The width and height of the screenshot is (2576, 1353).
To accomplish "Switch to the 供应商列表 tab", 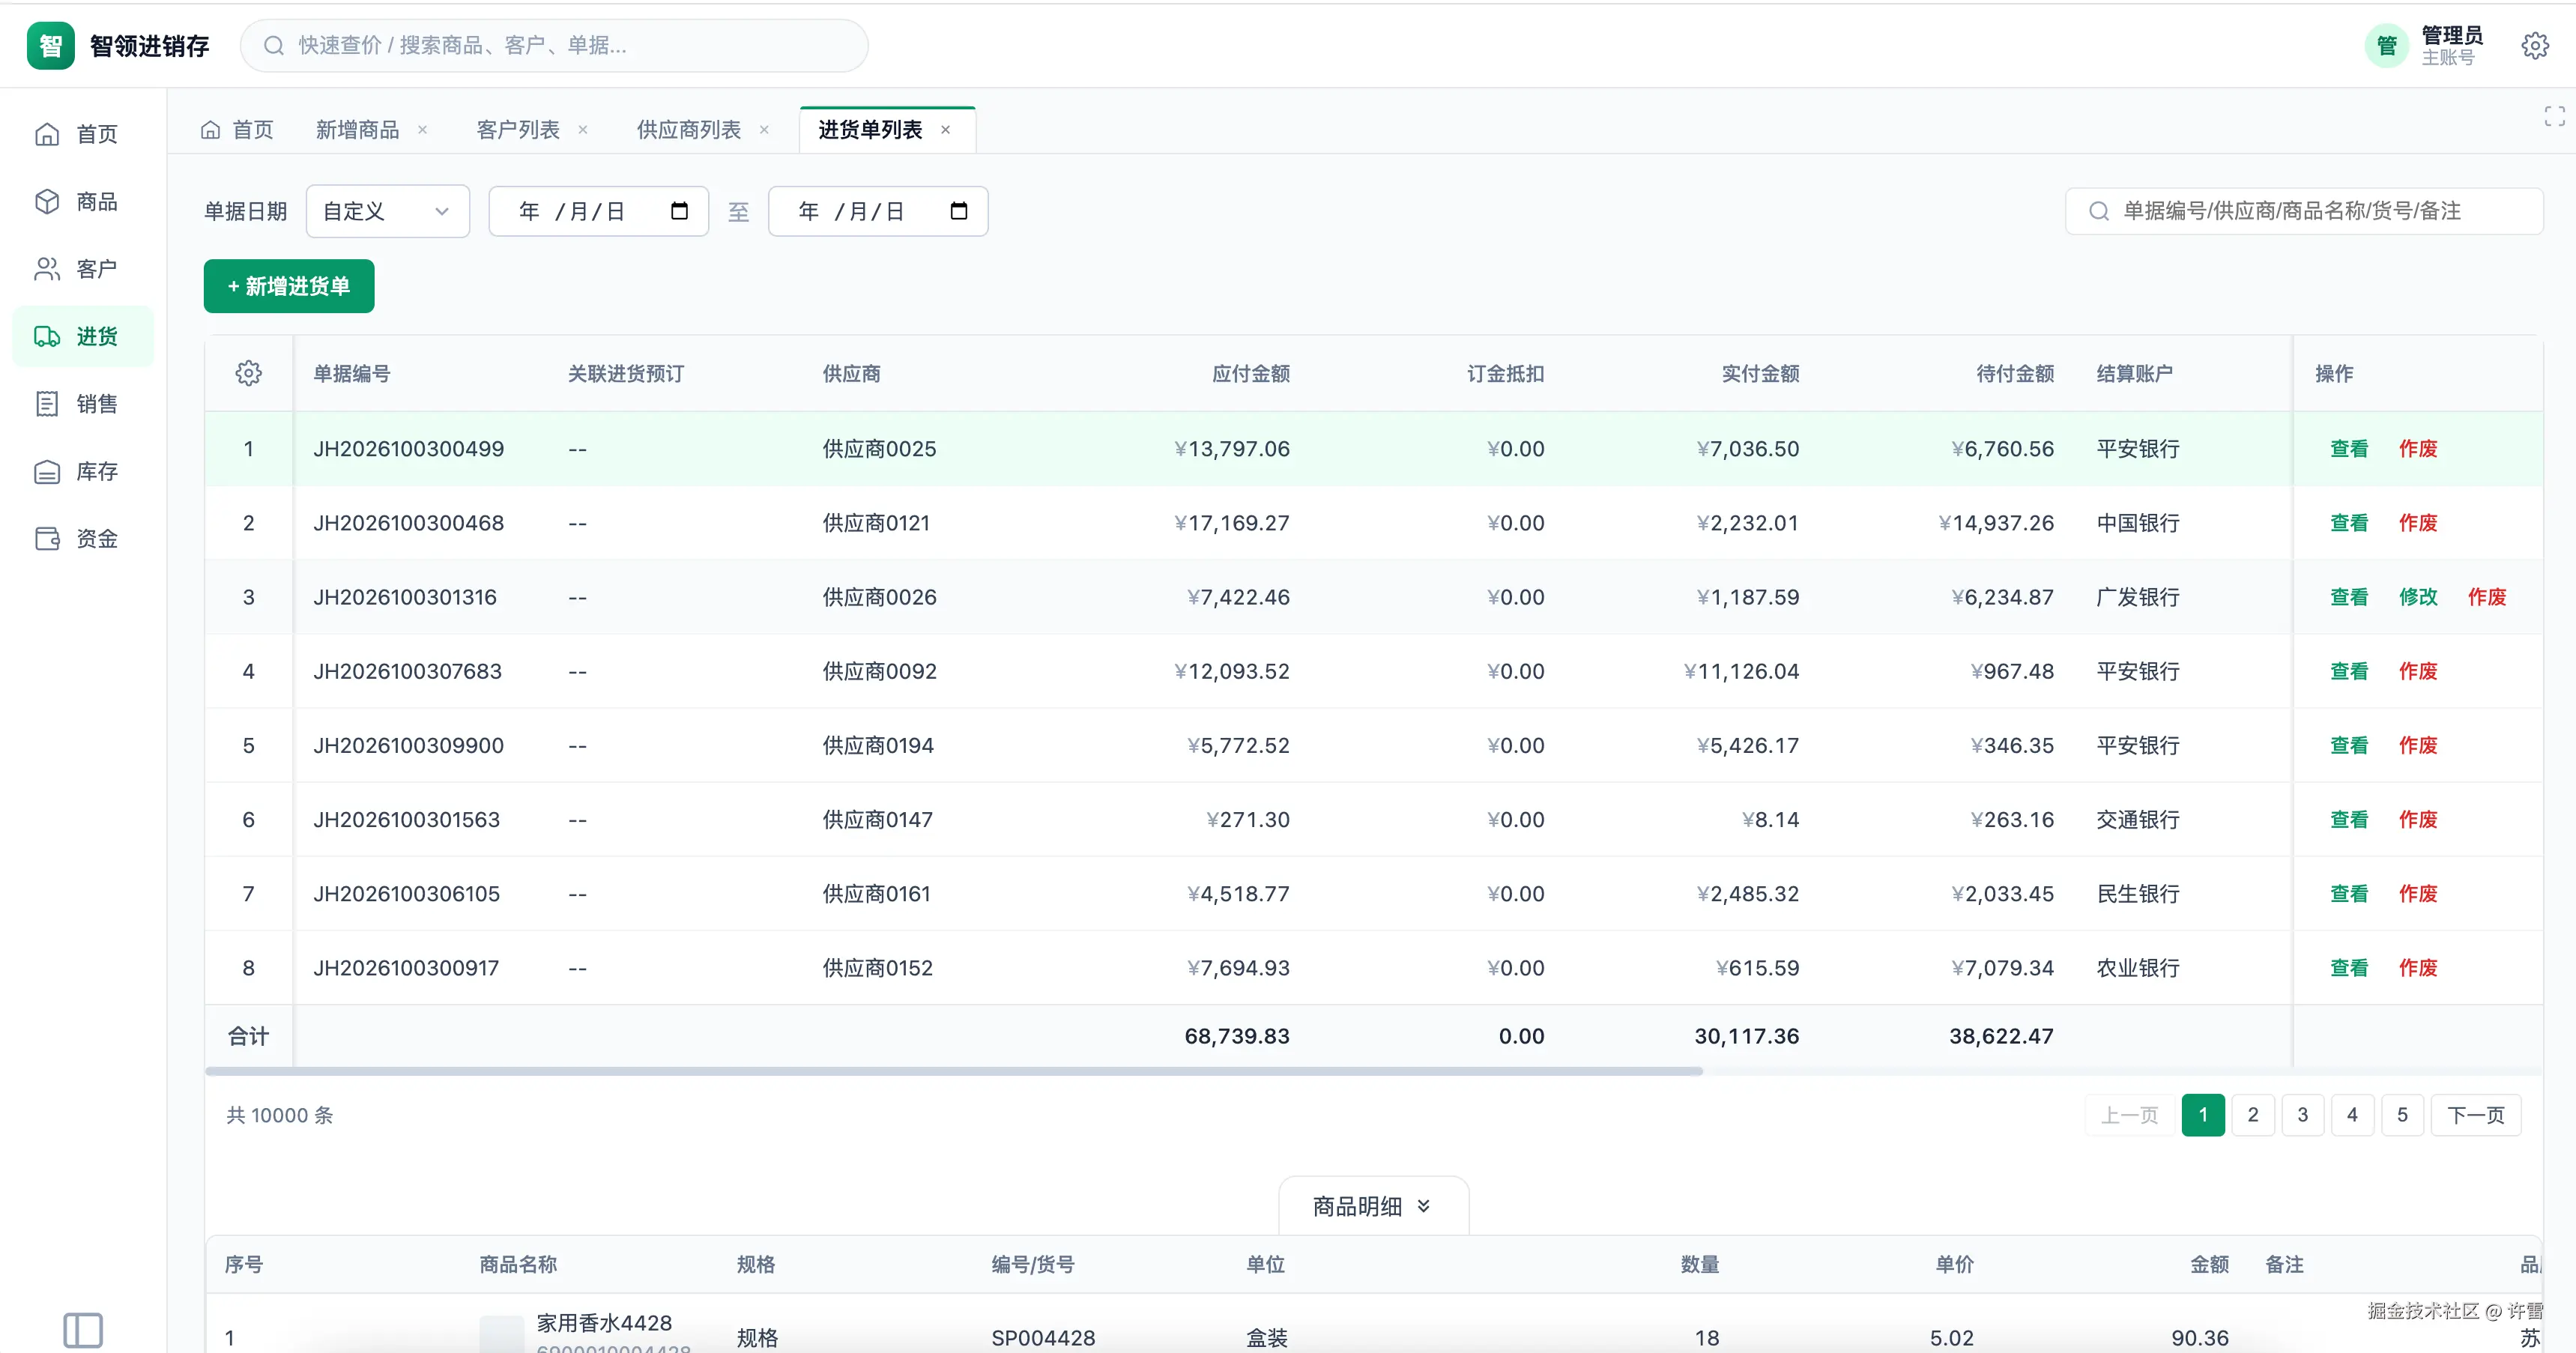I will [x=689, y=130].
